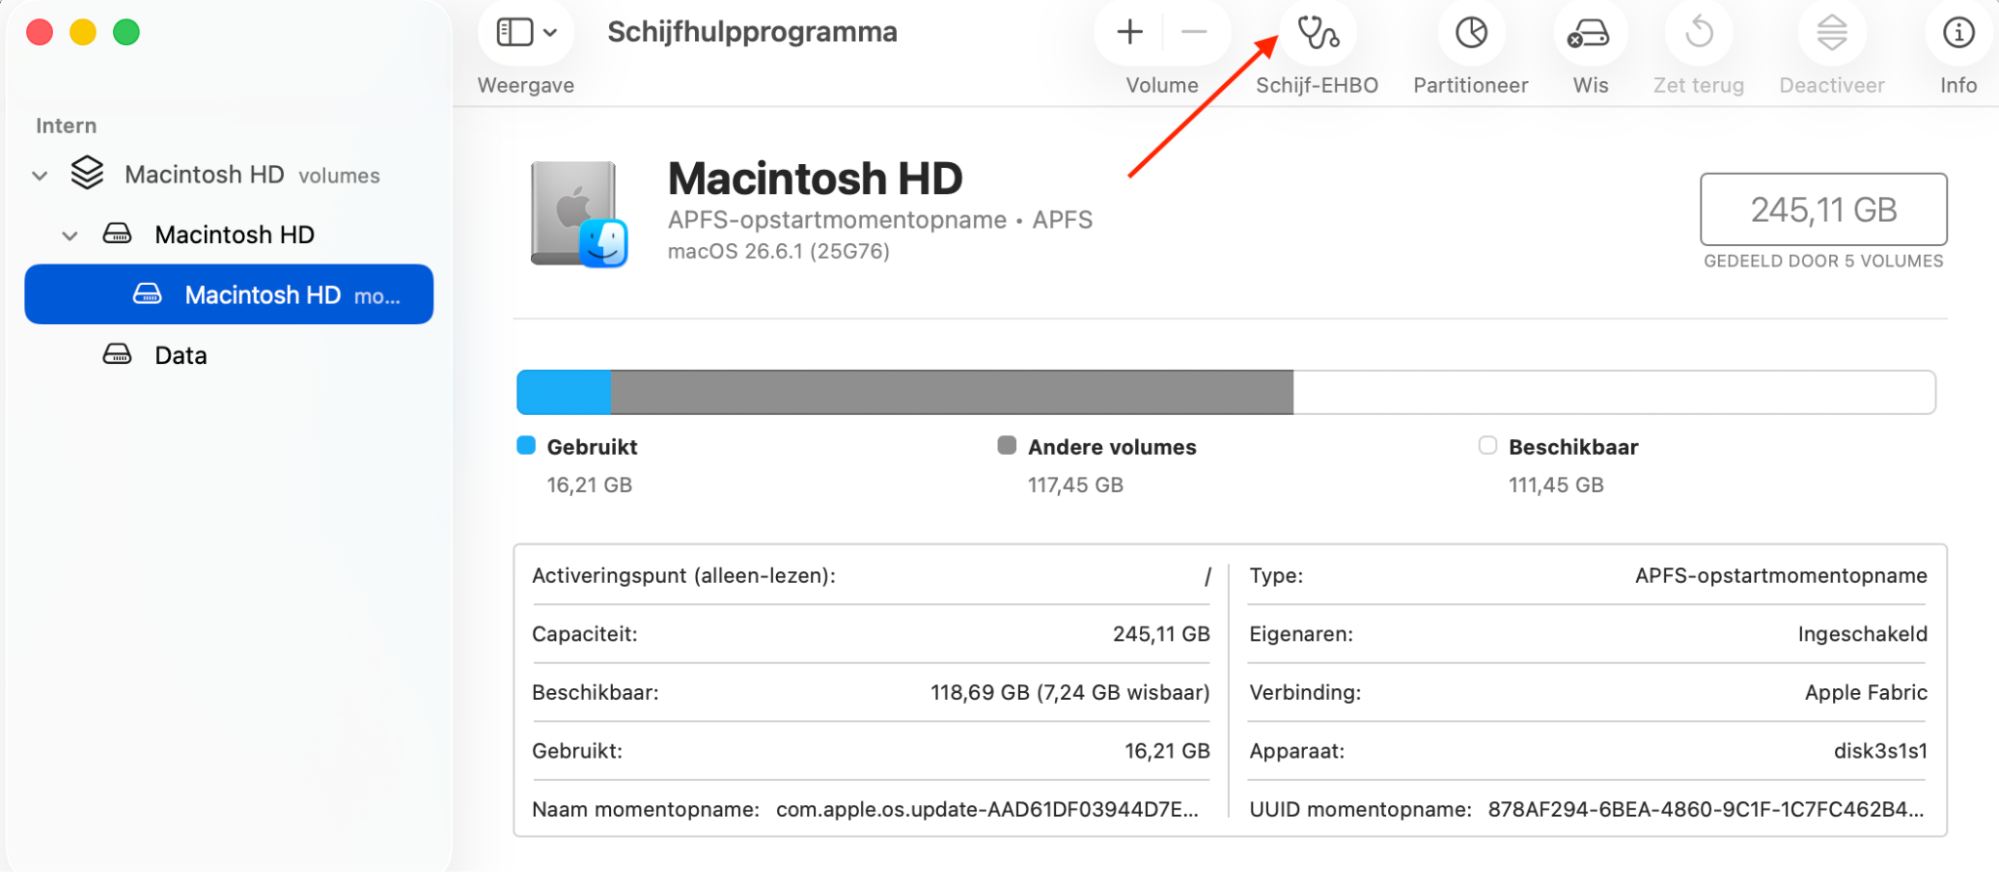The height and width of the screenshot is (872, 1999).
Task: Select the Data volume in sidebar
Action: point(229,354)
